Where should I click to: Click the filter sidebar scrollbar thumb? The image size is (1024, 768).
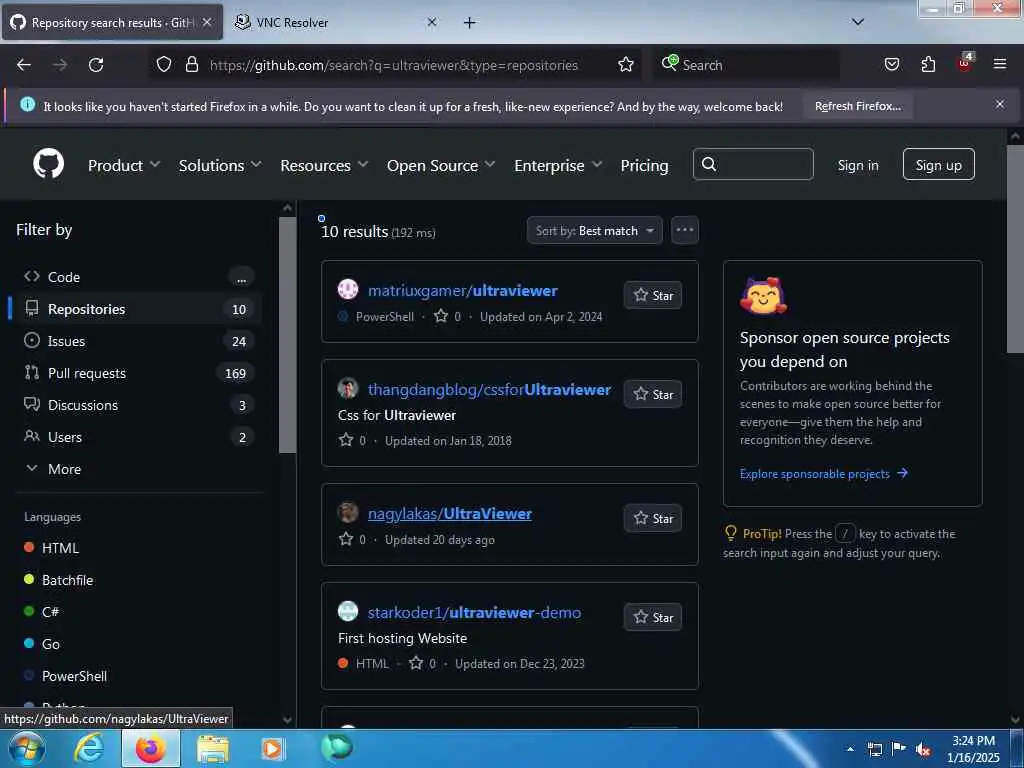(287, 334)
